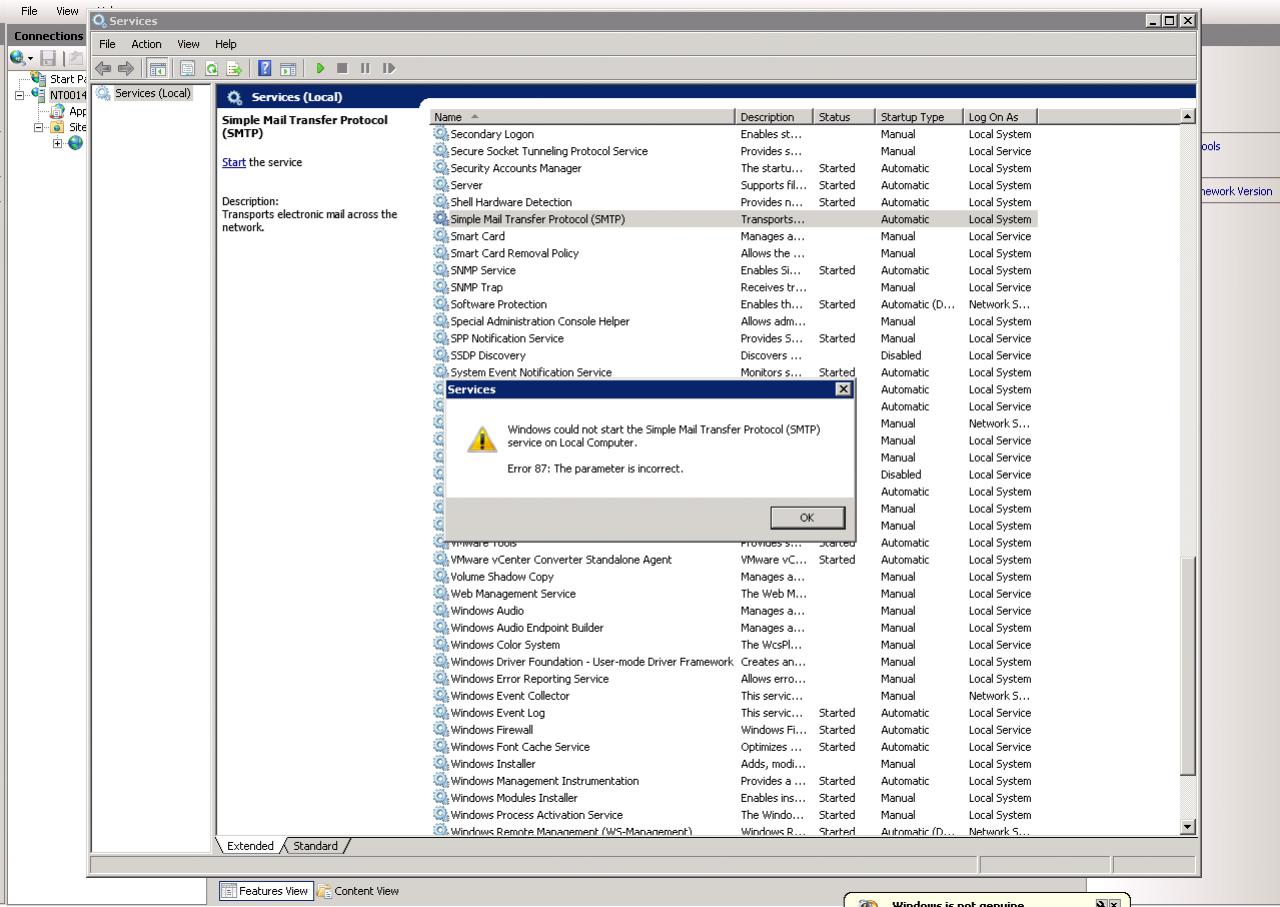Click the Windows is not genuine notification
Viewport: 1280px width, 907px height.
tap(988, 901)
